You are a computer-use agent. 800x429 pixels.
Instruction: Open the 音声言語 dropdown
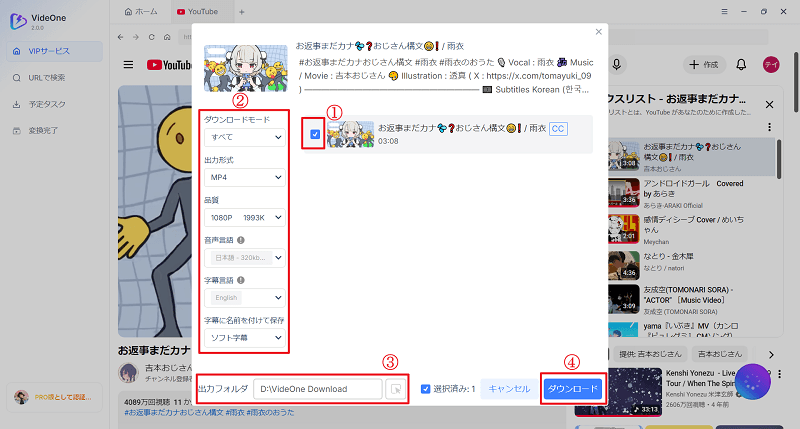coord(245,258)
